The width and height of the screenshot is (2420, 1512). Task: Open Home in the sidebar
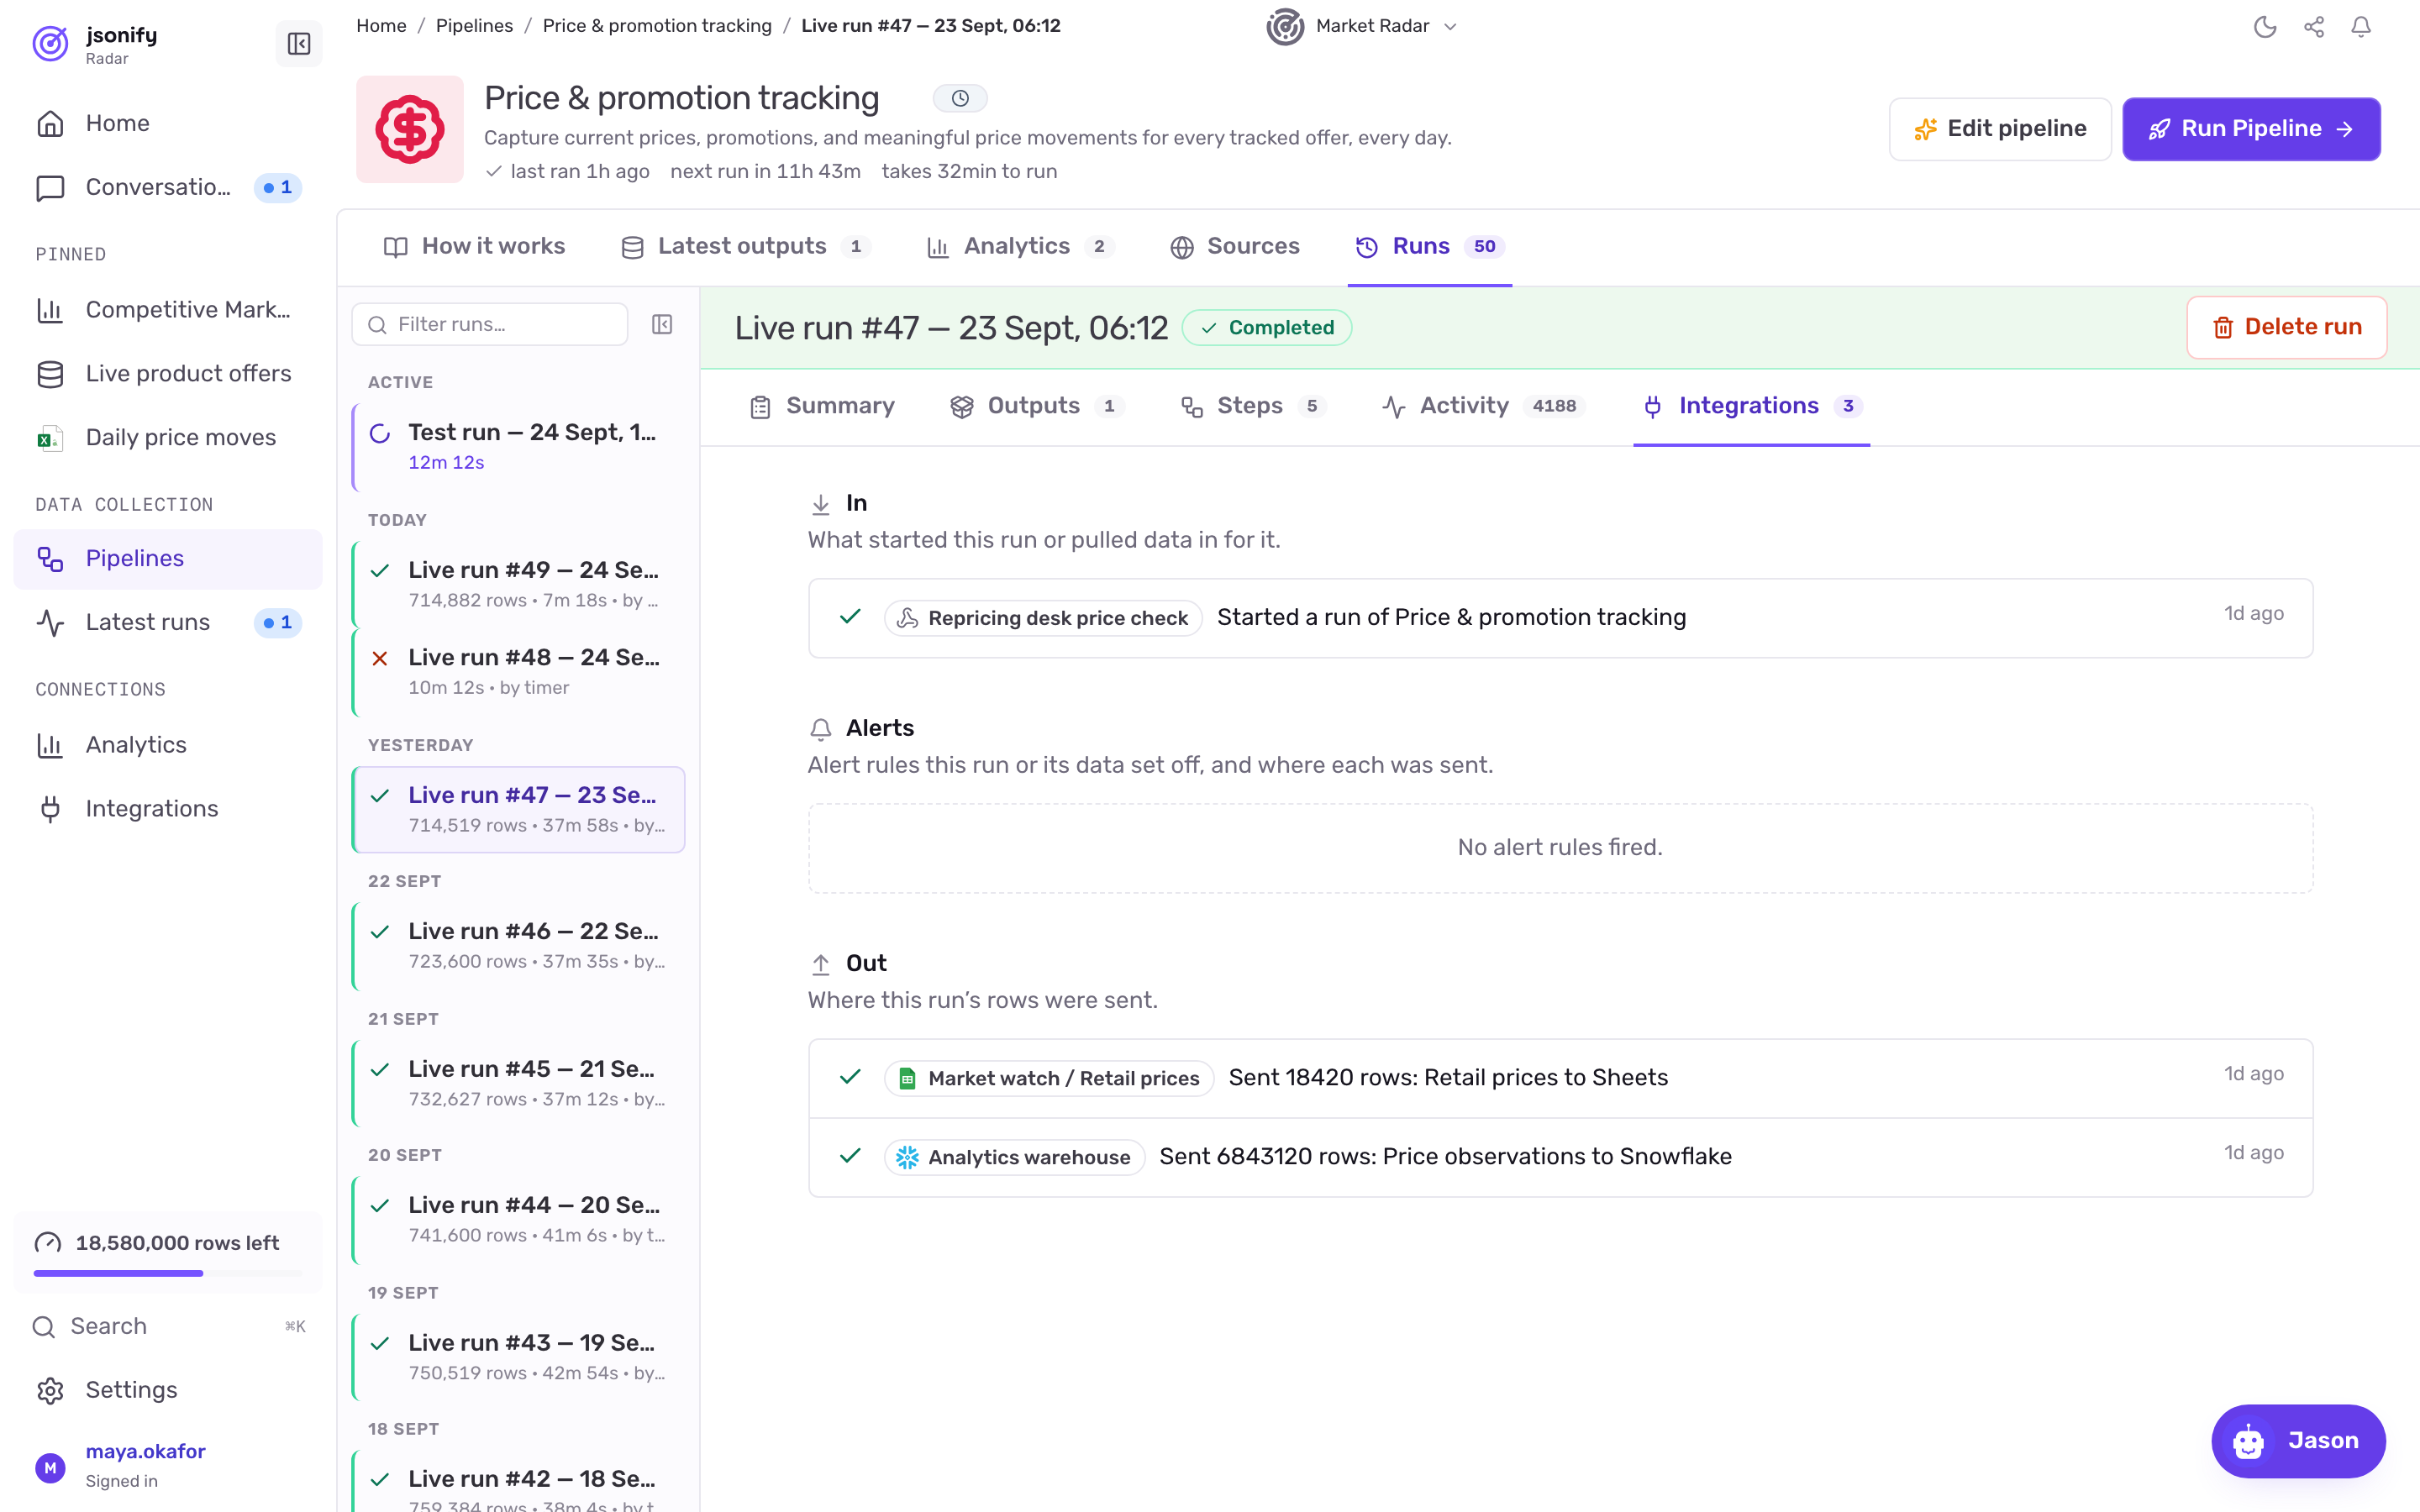168,123
